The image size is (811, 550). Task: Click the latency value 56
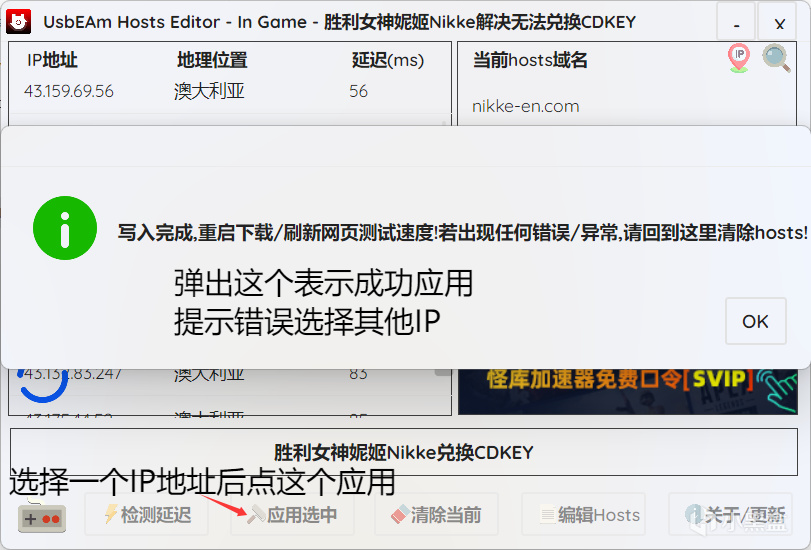click(x=358, y=91)
